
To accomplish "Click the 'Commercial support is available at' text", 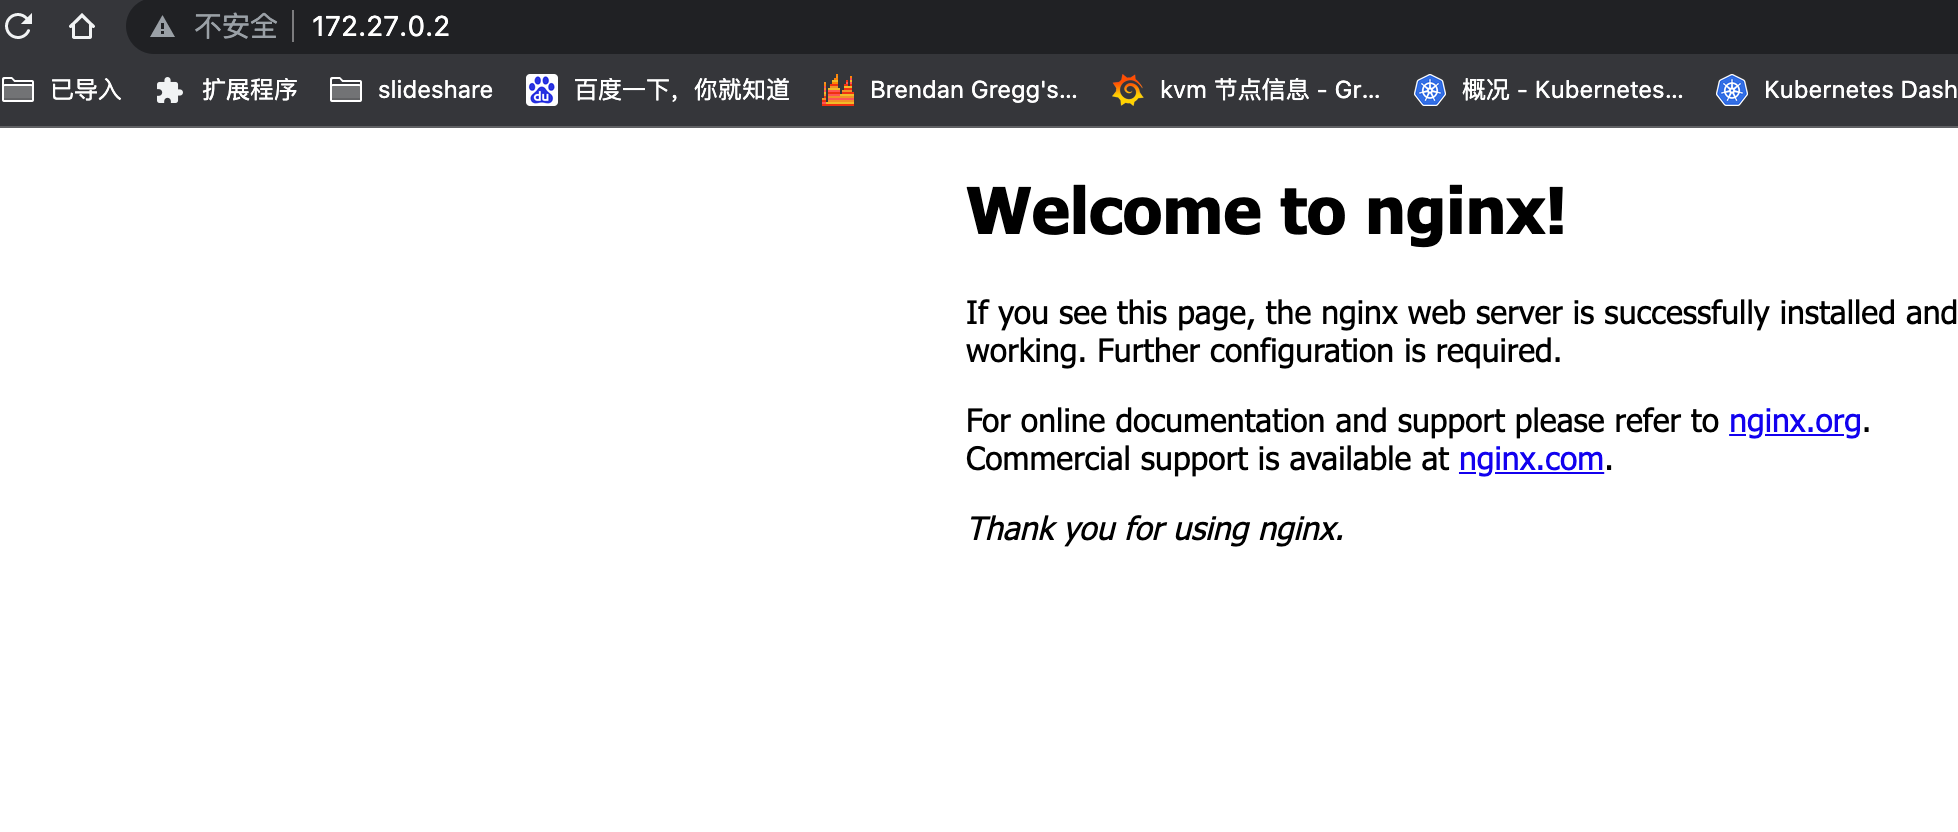I will (1207, 459).
